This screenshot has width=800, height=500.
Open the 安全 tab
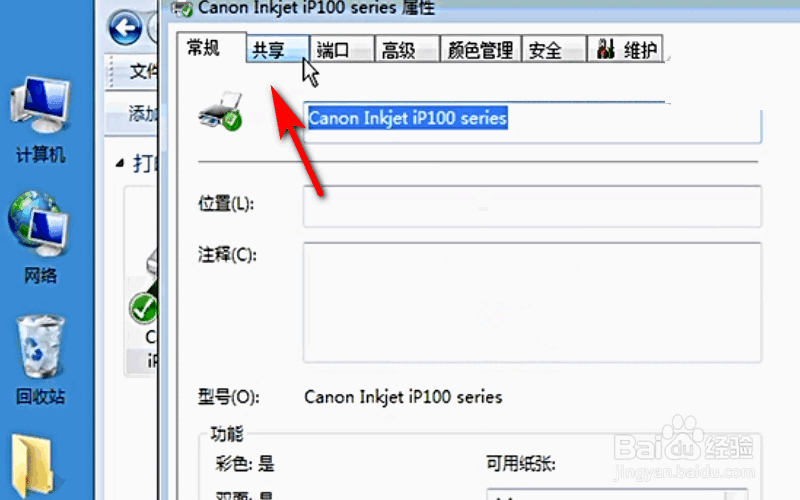[554, 49]
